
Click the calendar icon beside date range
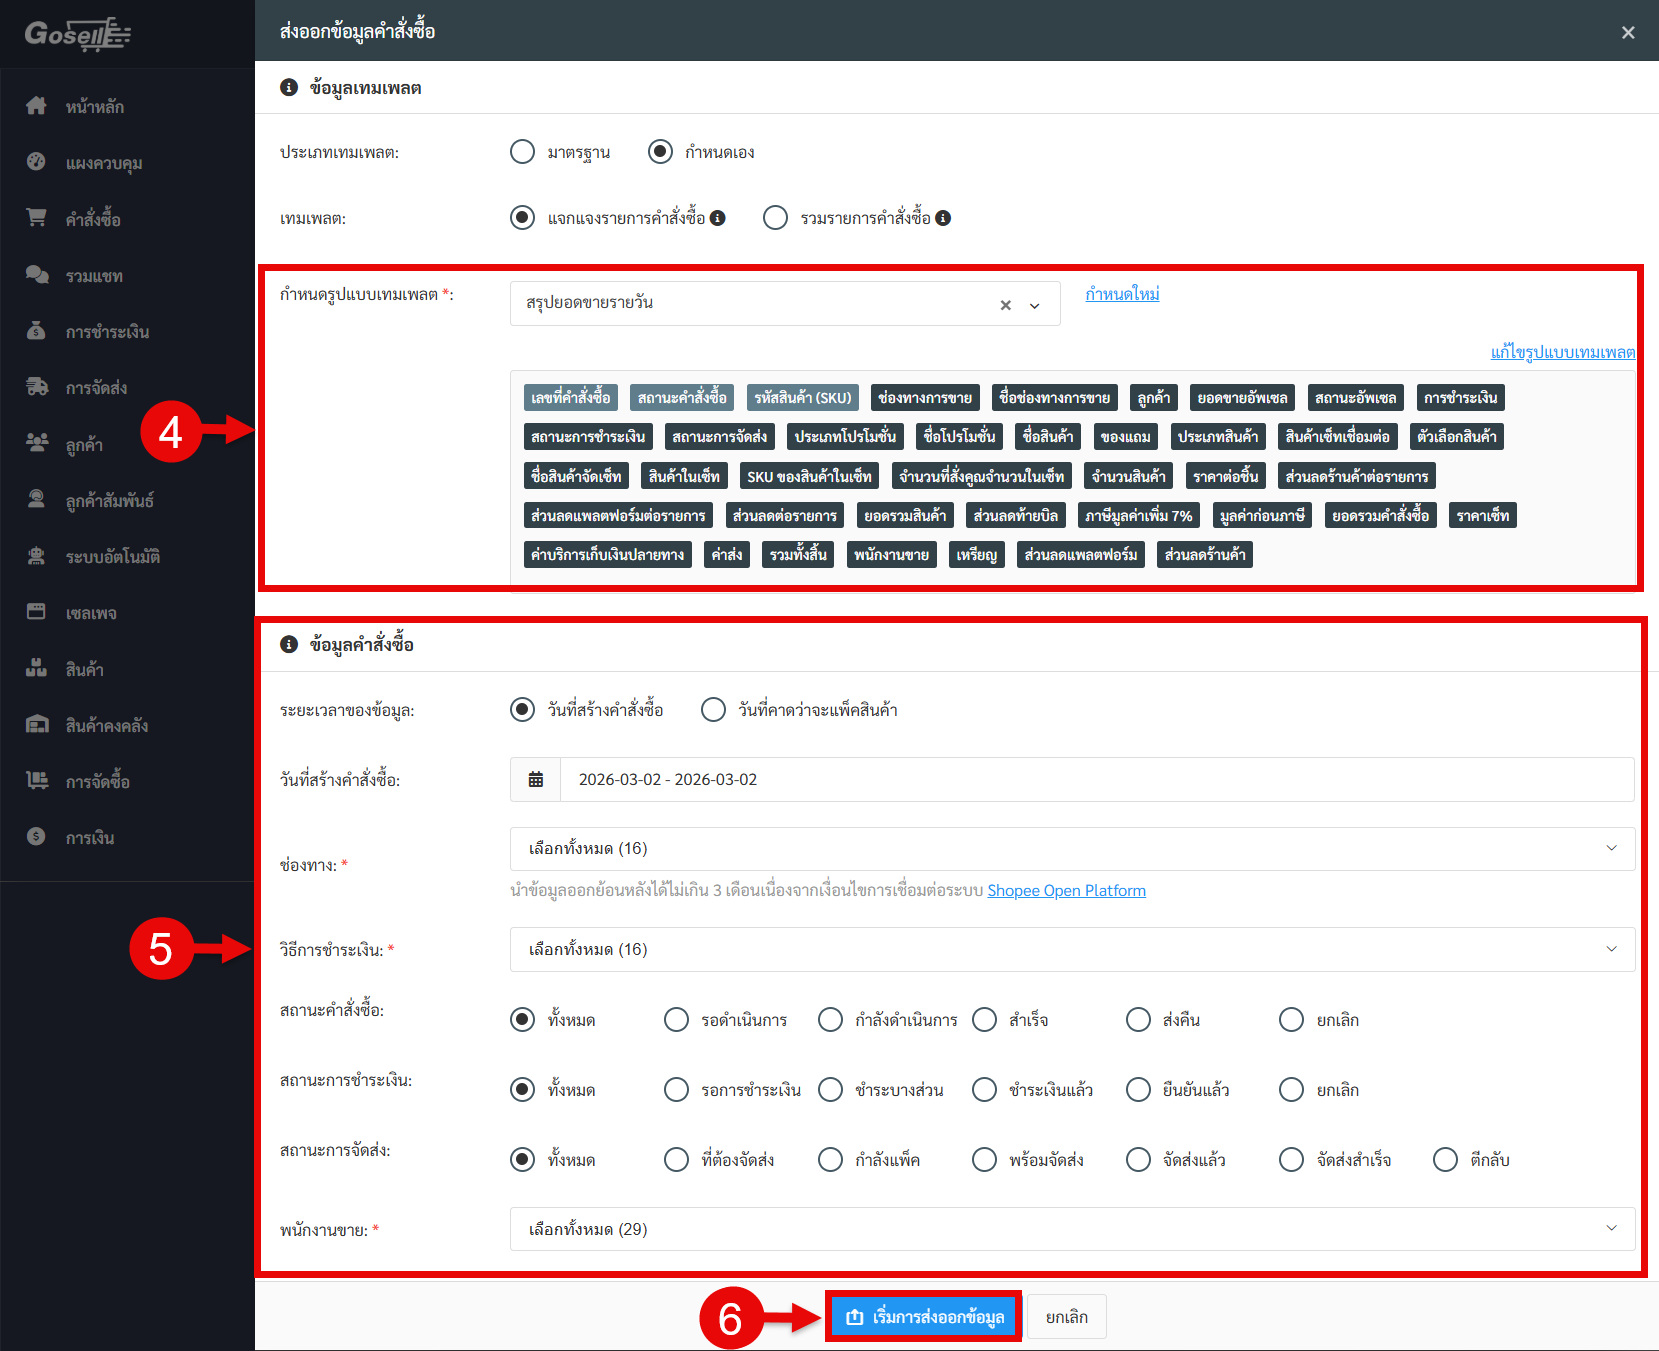(536, 780)
